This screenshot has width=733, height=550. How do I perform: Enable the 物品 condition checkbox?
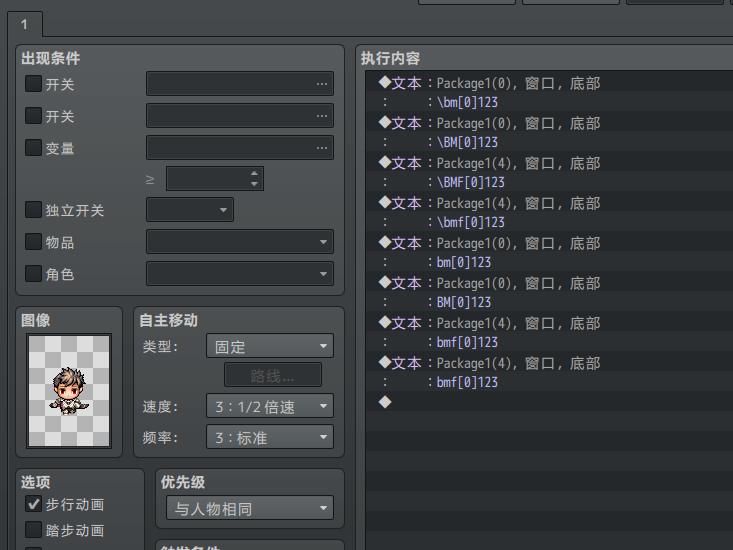pyautogui.click(x=33, y=242)
